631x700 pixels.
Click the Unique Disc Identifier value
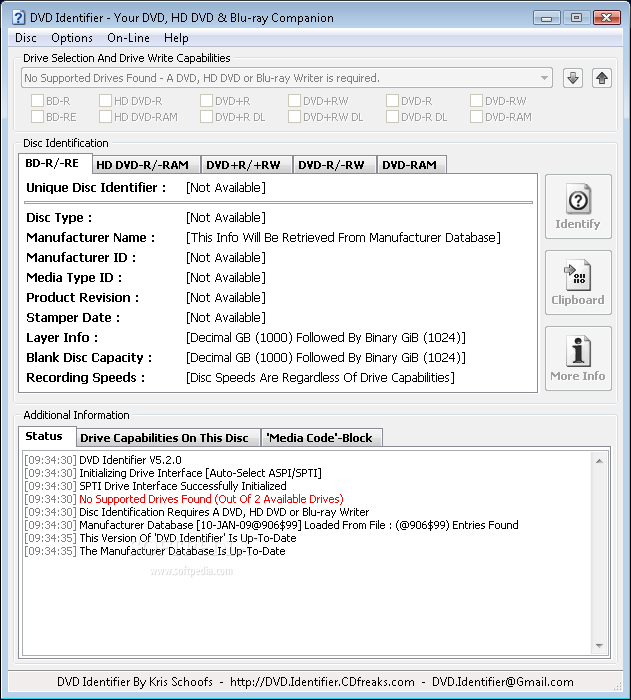pos(226,188)
